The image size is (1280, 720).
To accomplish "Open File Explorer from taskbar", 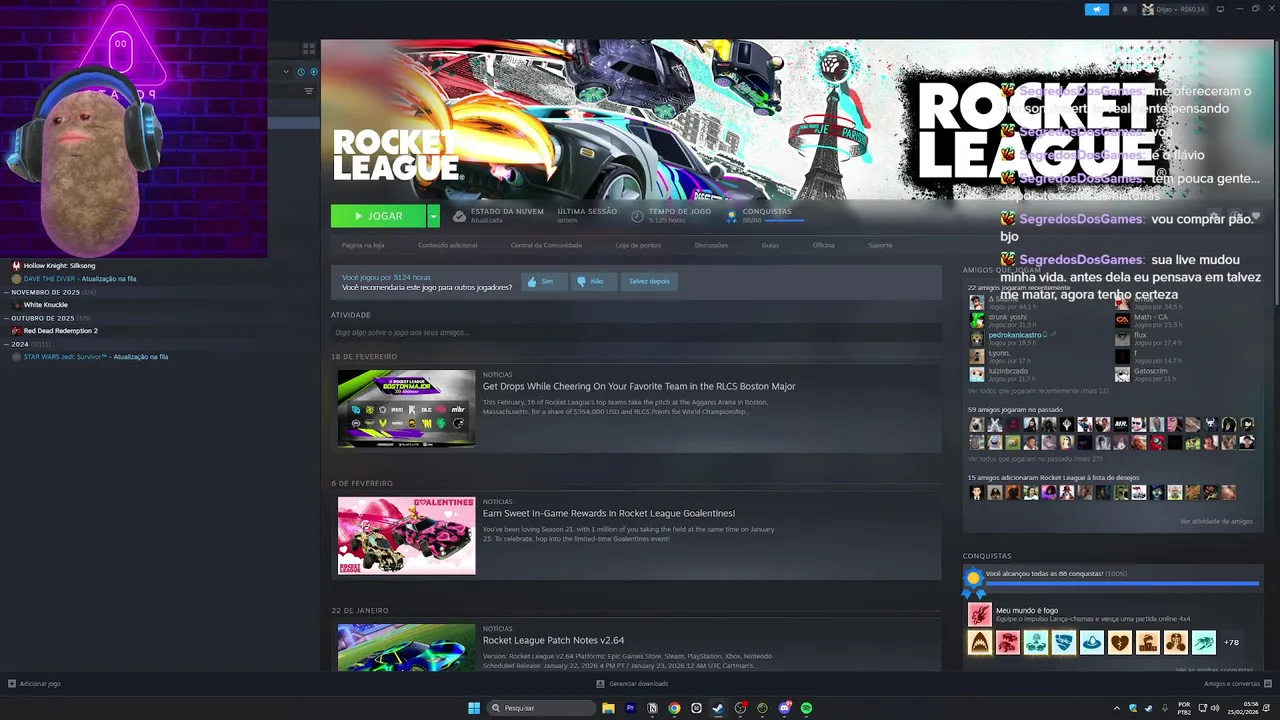I will coord(608,708).
